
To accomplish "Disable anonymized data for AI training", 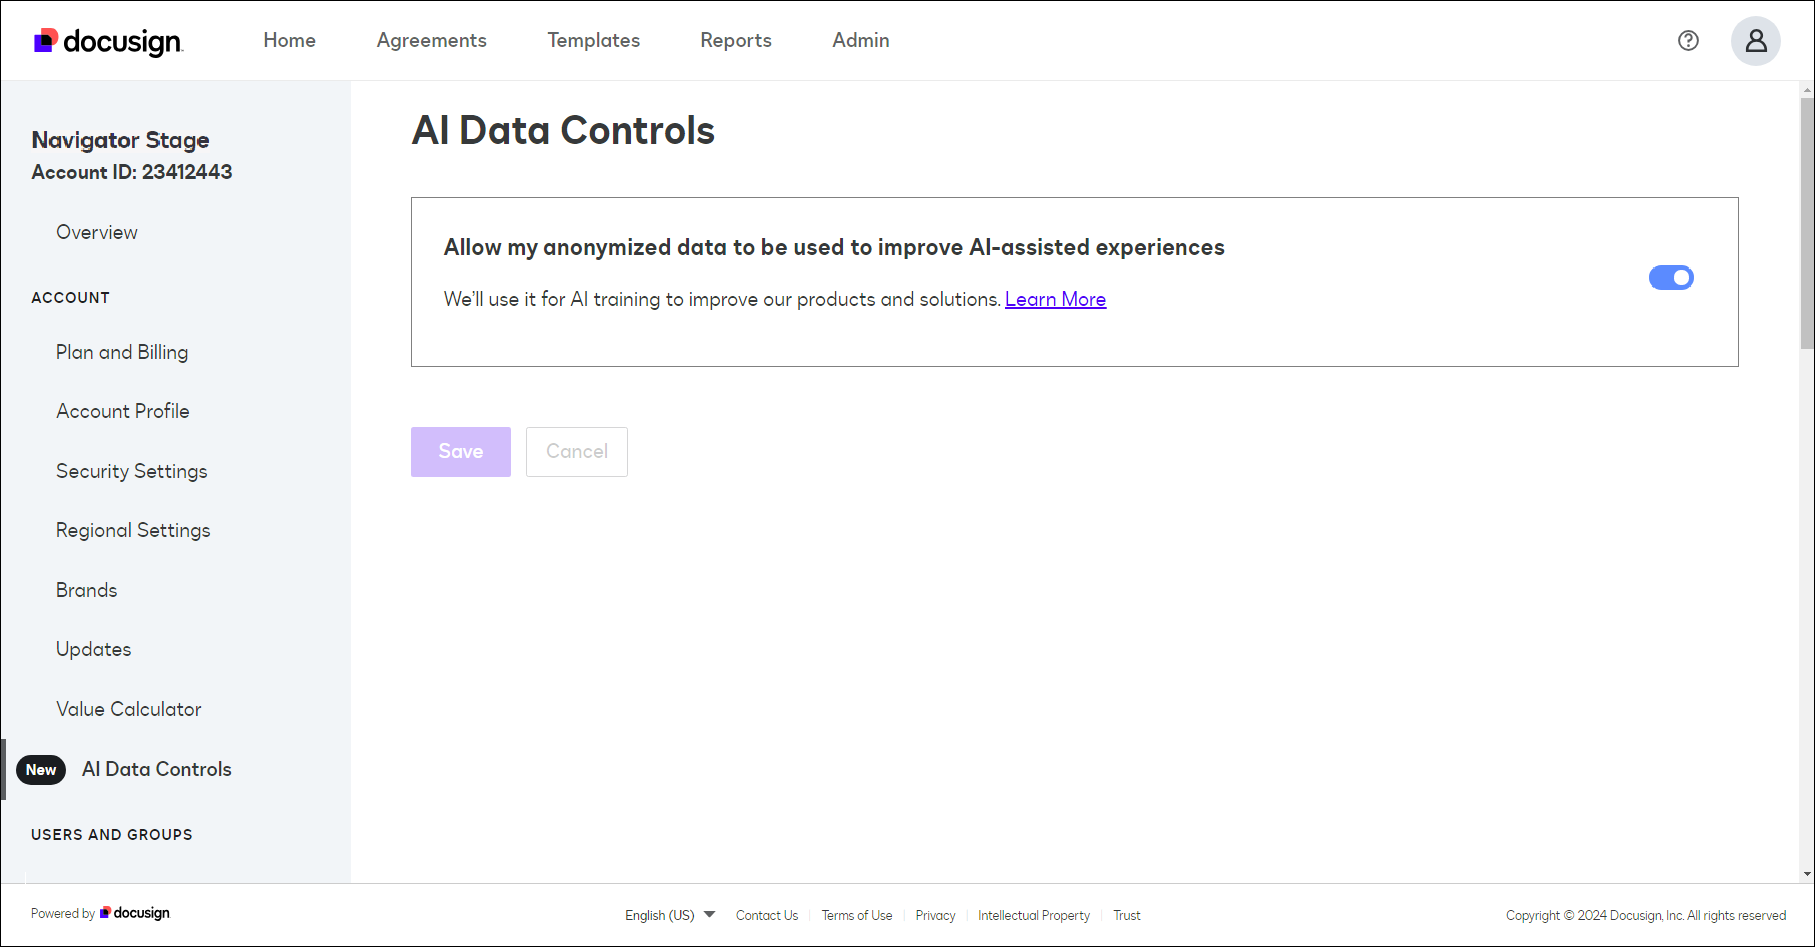I will [x=1671, y=277].
